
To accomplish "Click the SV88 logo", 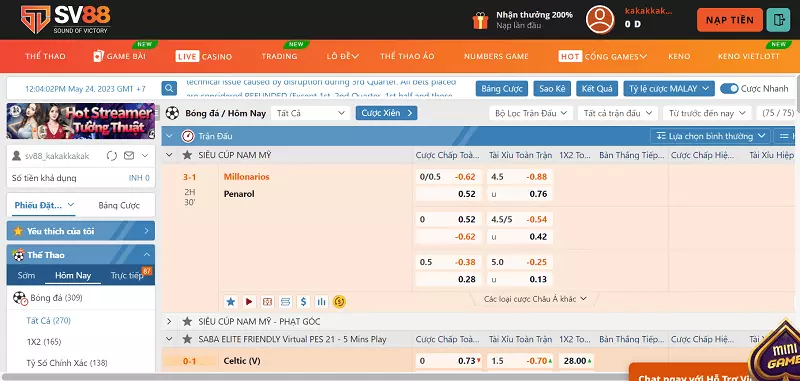I will point(65,19).
